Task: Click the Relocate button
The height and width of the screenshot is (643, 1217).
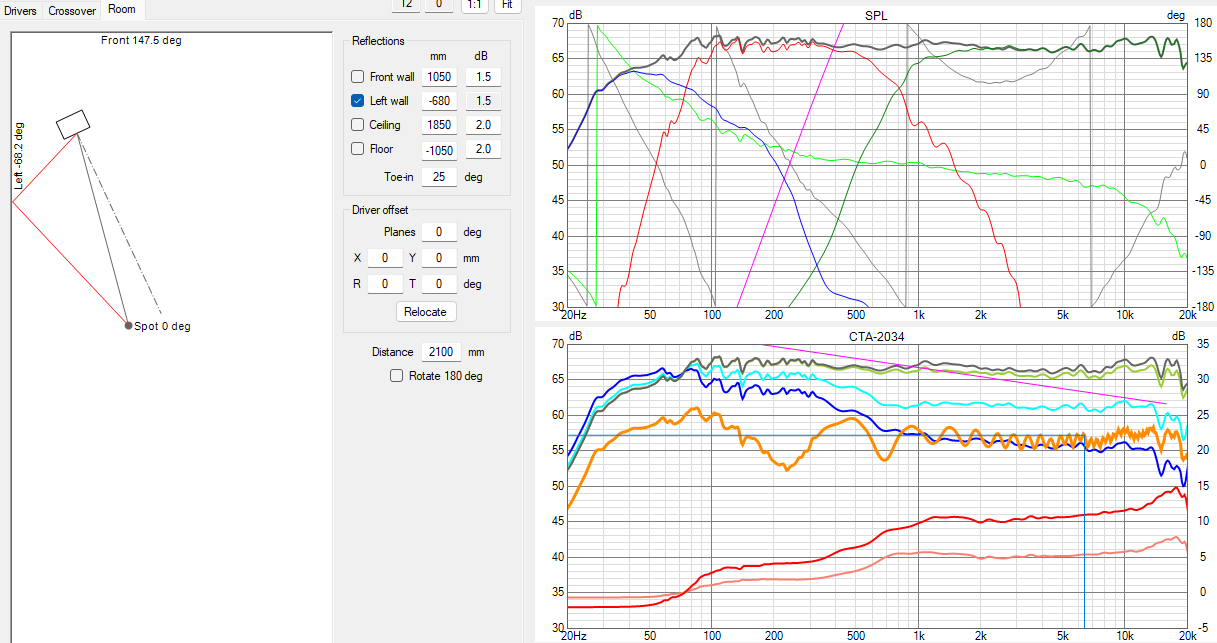Action: coord(425,312)
